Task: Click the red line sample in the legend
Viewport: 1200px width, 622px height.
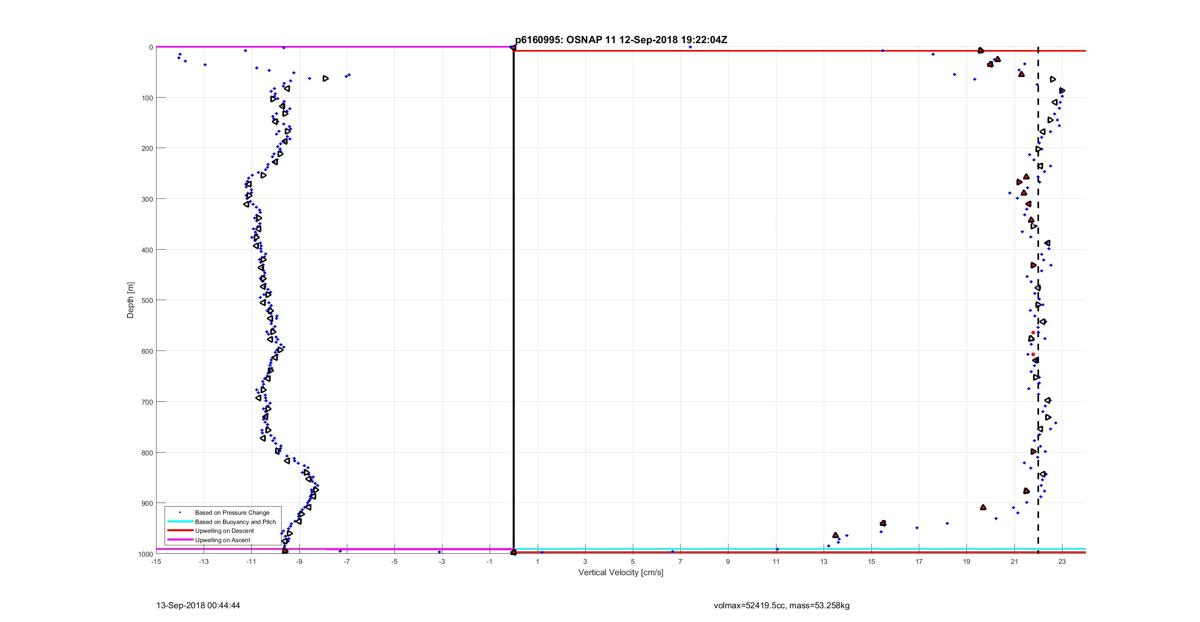Action: click(179, 531)
